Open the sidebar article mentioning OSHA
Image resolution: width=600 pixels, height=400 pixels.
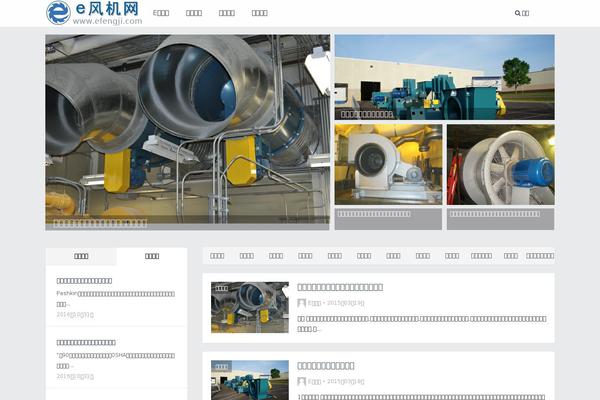point(86,342)
